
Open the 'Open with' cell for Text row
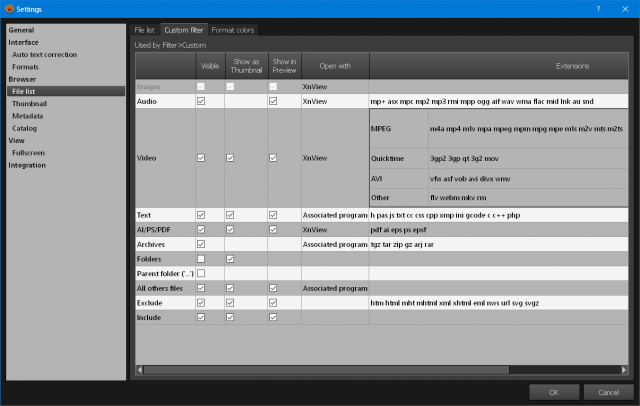[335, 215]
